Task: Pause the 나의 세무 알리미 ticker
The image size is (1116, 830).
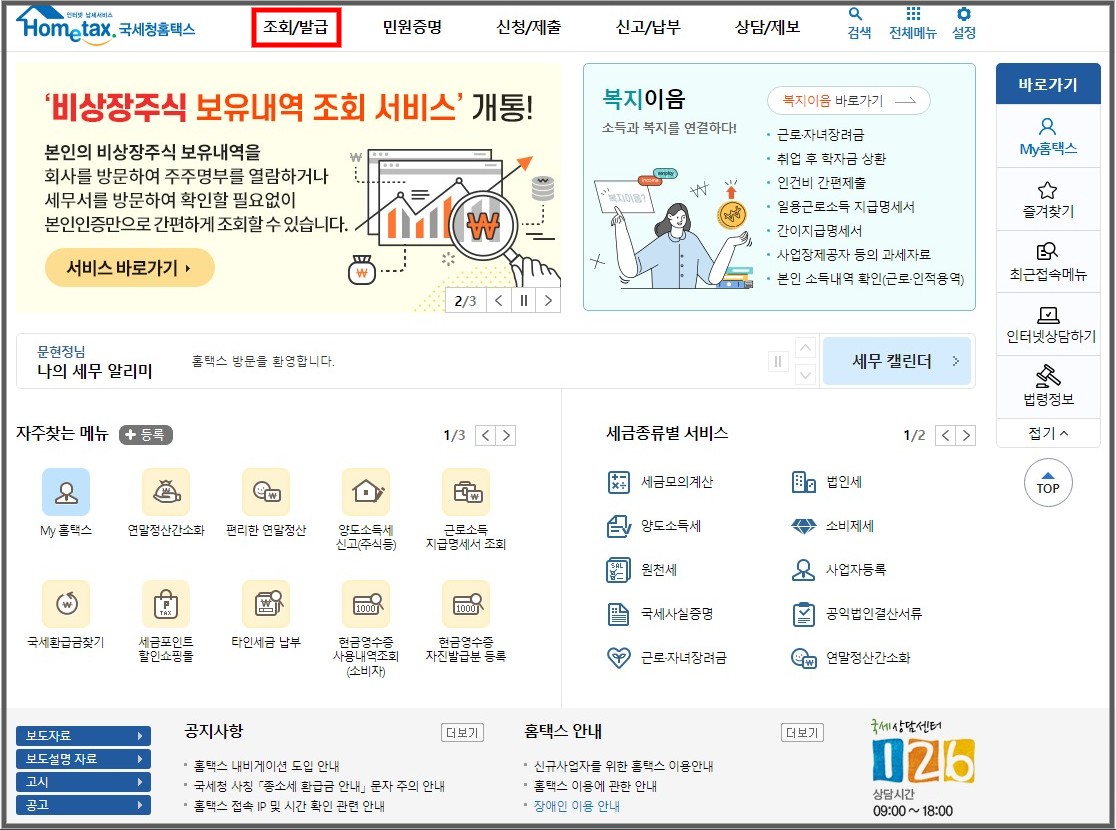Action: click(x=778, y=362)
